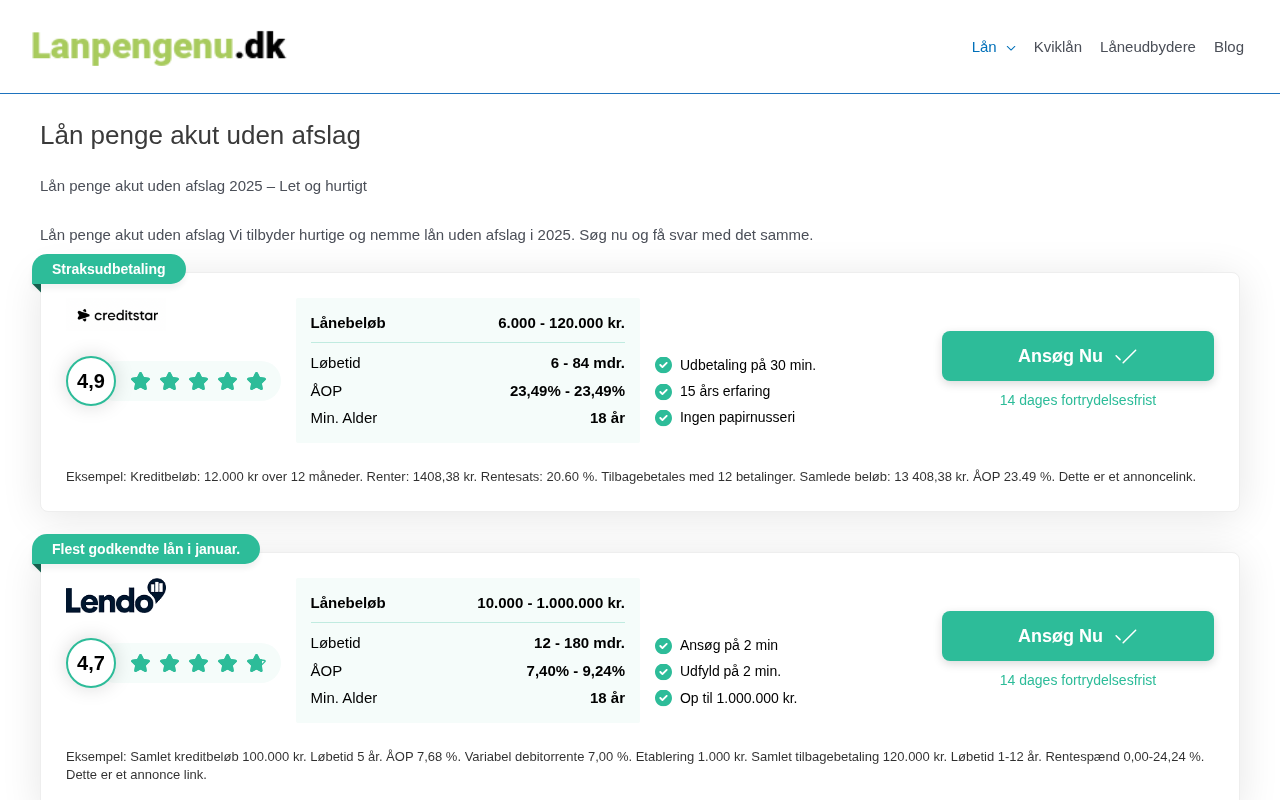Click the 4,7 rating badge for Lendo
The width and height of the screenshot is (1280, 800).
pos(91,663)
